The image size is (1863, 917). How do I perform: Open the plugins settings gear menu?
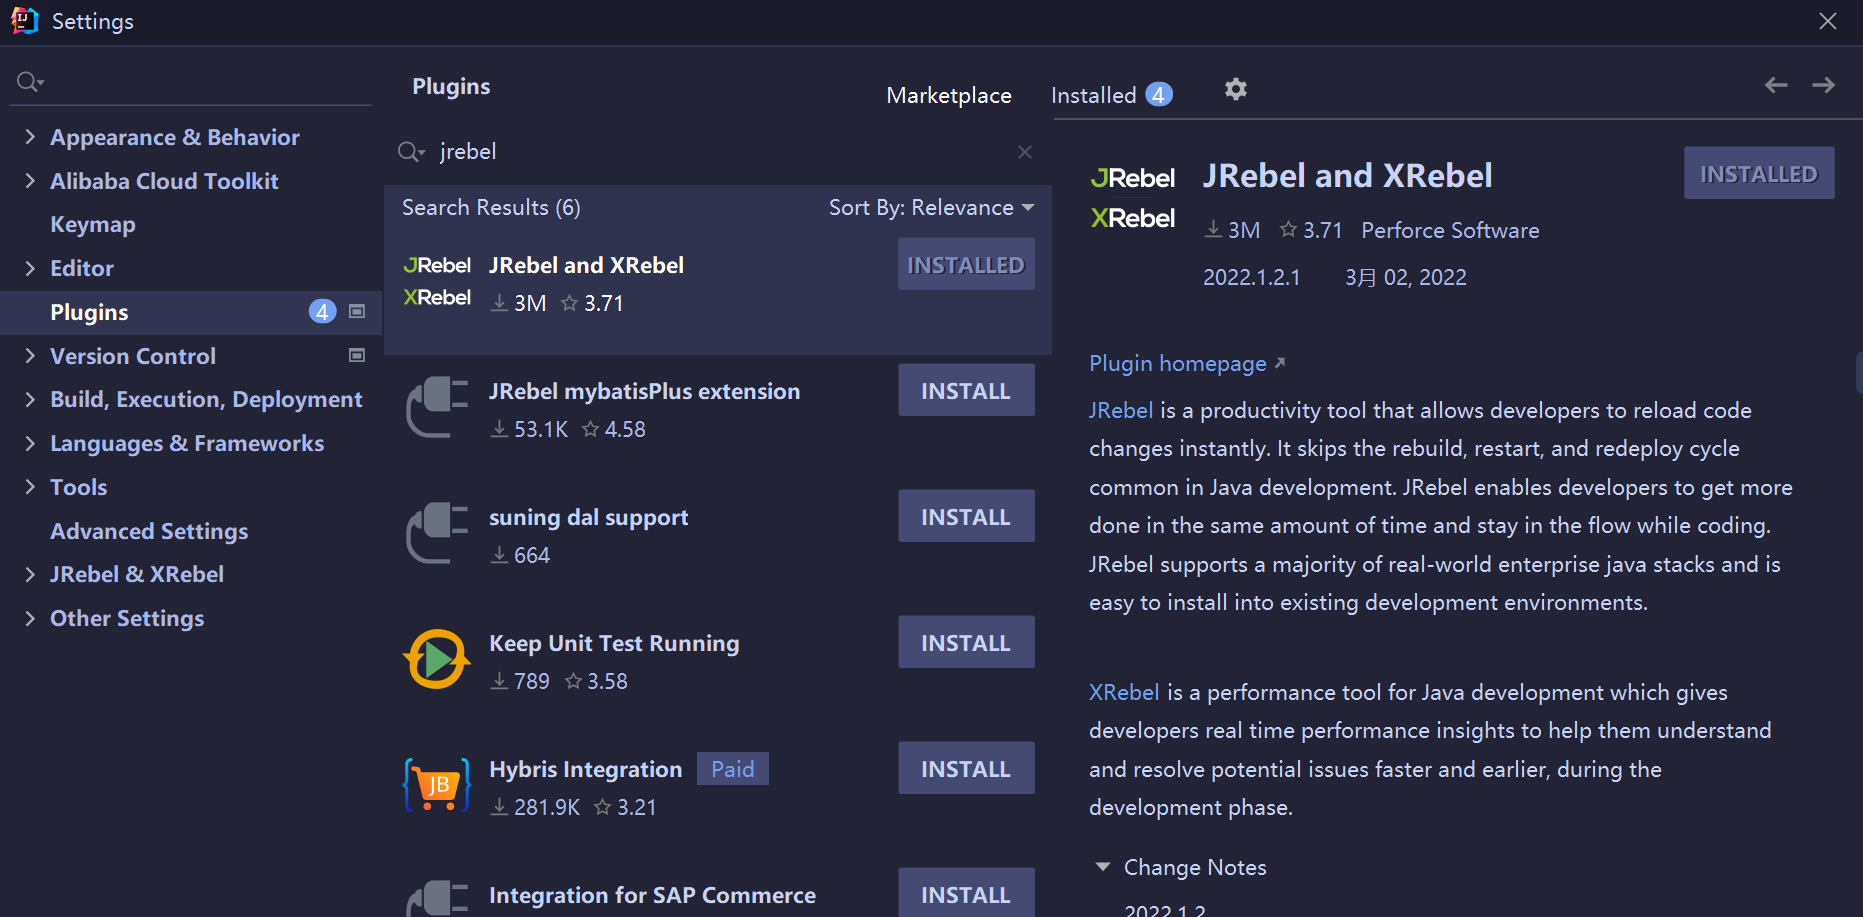point(1236,89)
